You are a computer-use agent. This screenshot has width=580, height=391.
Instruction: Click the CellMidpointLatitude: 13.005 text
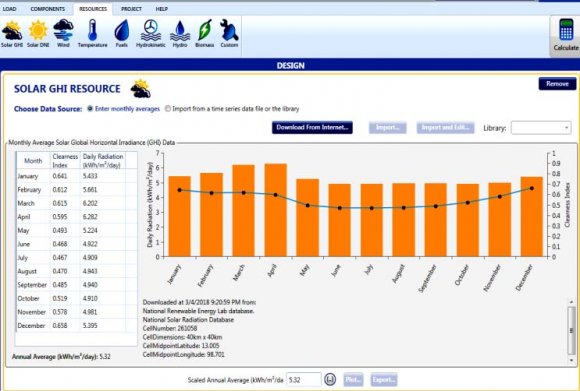coord(181,346)
